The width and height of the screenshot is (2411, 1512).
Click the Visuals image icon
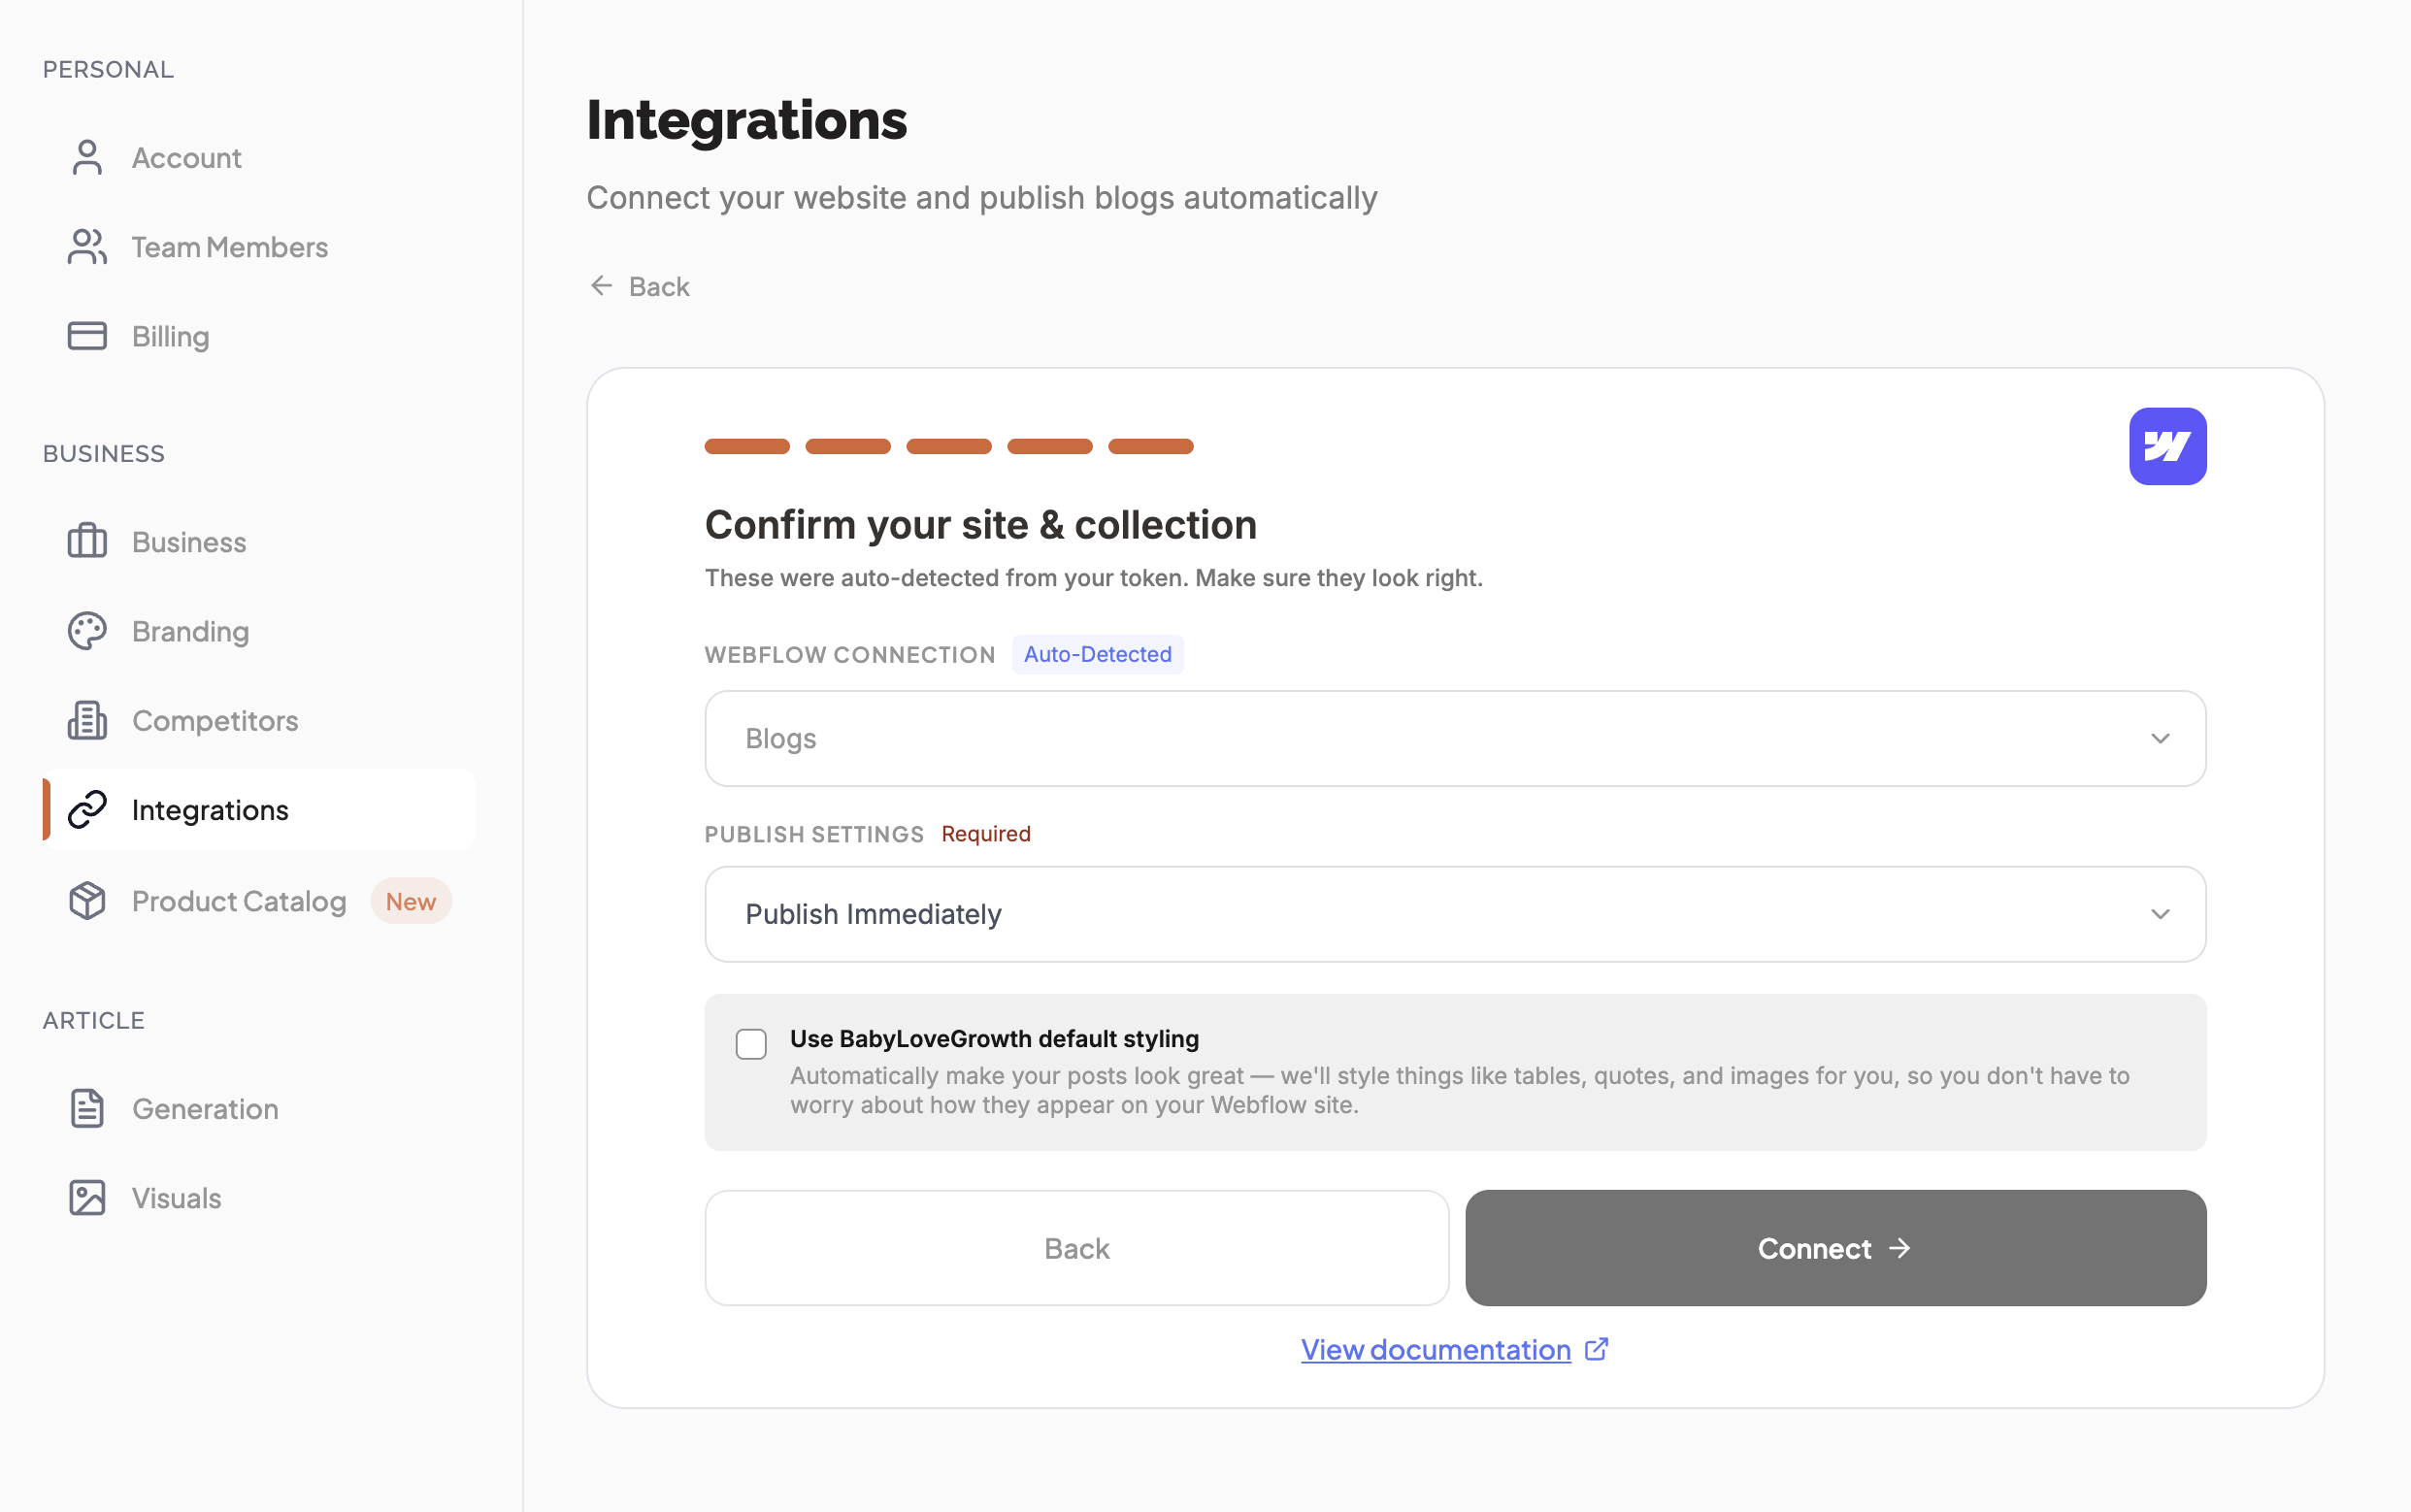click(87, 1197)
